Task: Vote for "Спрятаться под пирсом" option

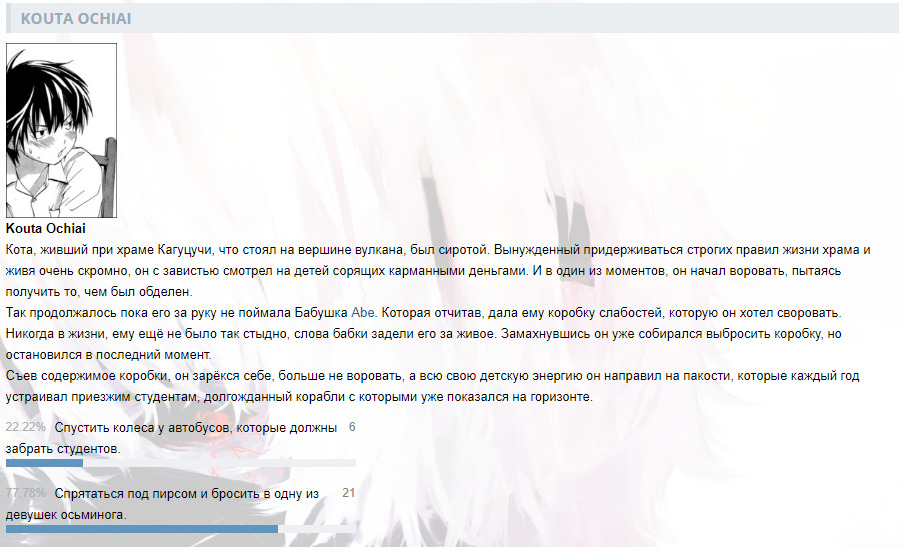Action: [x=187, y=494]
